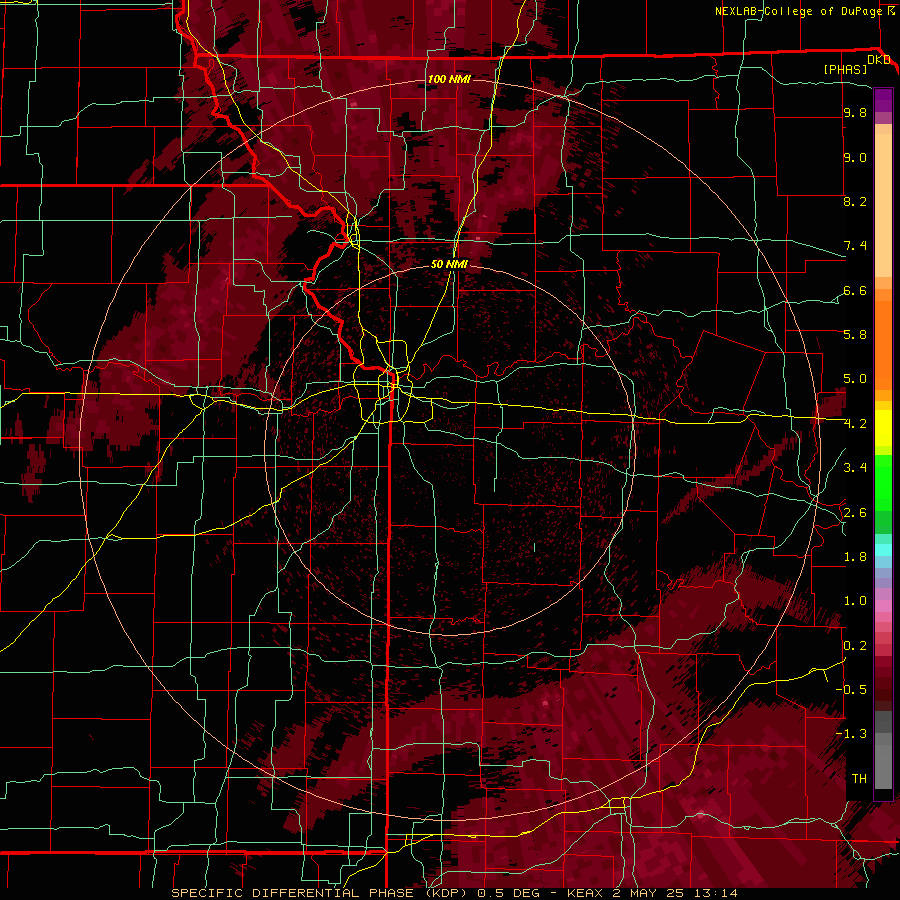Select the DKD label above the legend
900x900 pixels.
(x=879, y=60)
